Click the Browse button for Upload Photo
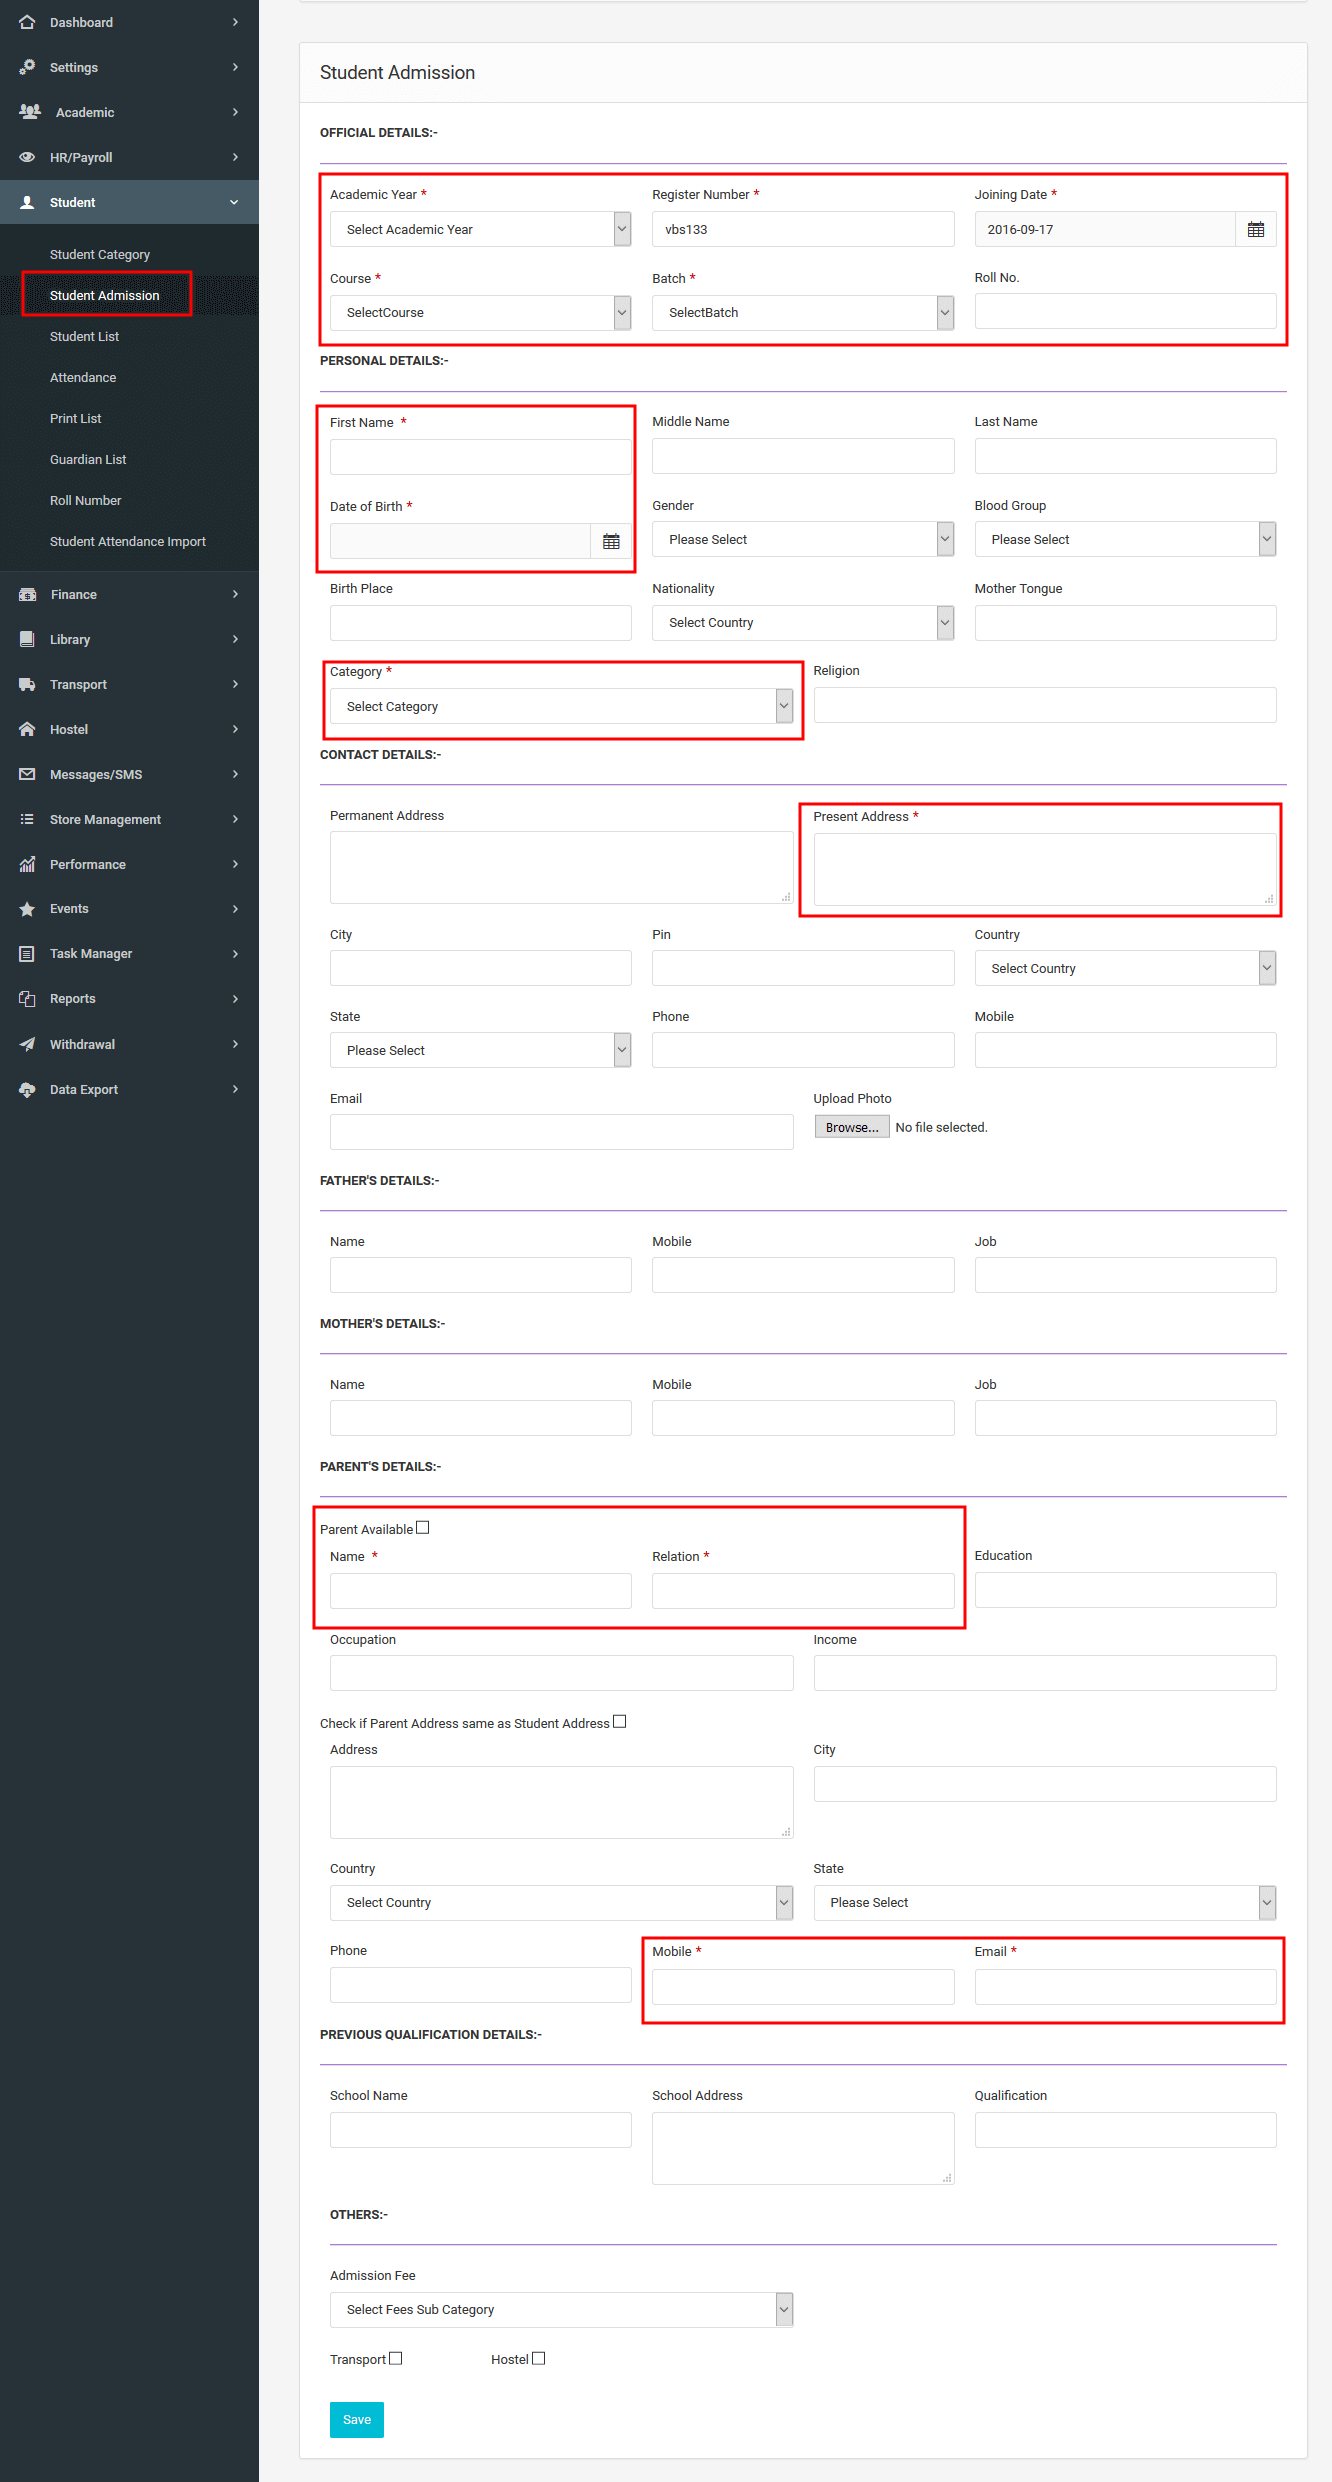 [x=852, y=1127]
